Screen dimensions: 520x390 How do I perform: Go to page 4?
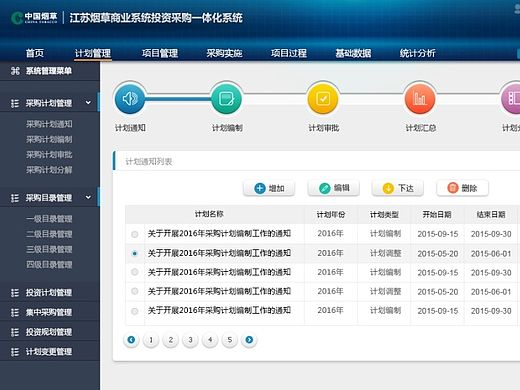210,340
